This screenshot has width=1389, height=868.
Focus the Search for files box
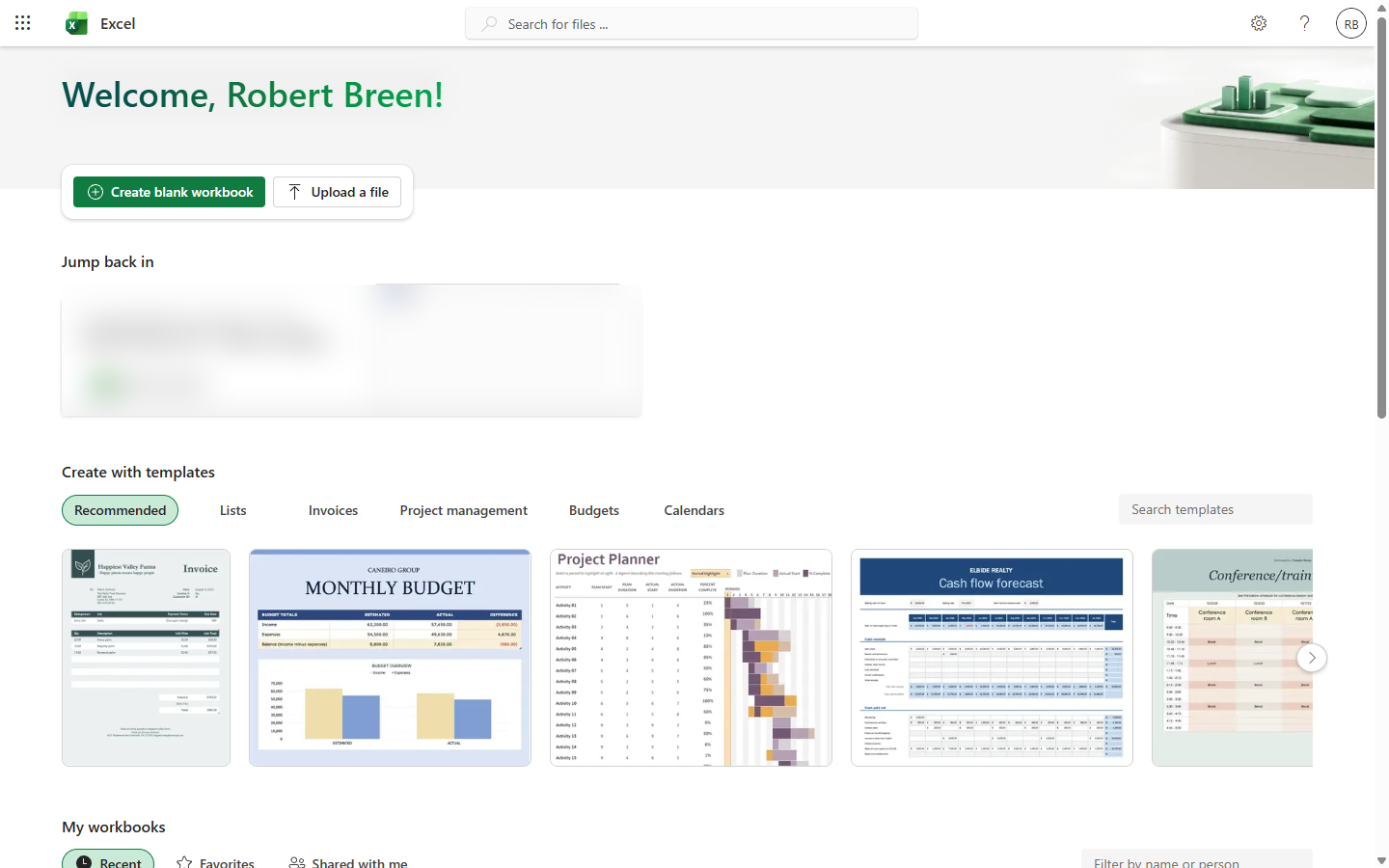pyautogui.click(x=691, y=24)
